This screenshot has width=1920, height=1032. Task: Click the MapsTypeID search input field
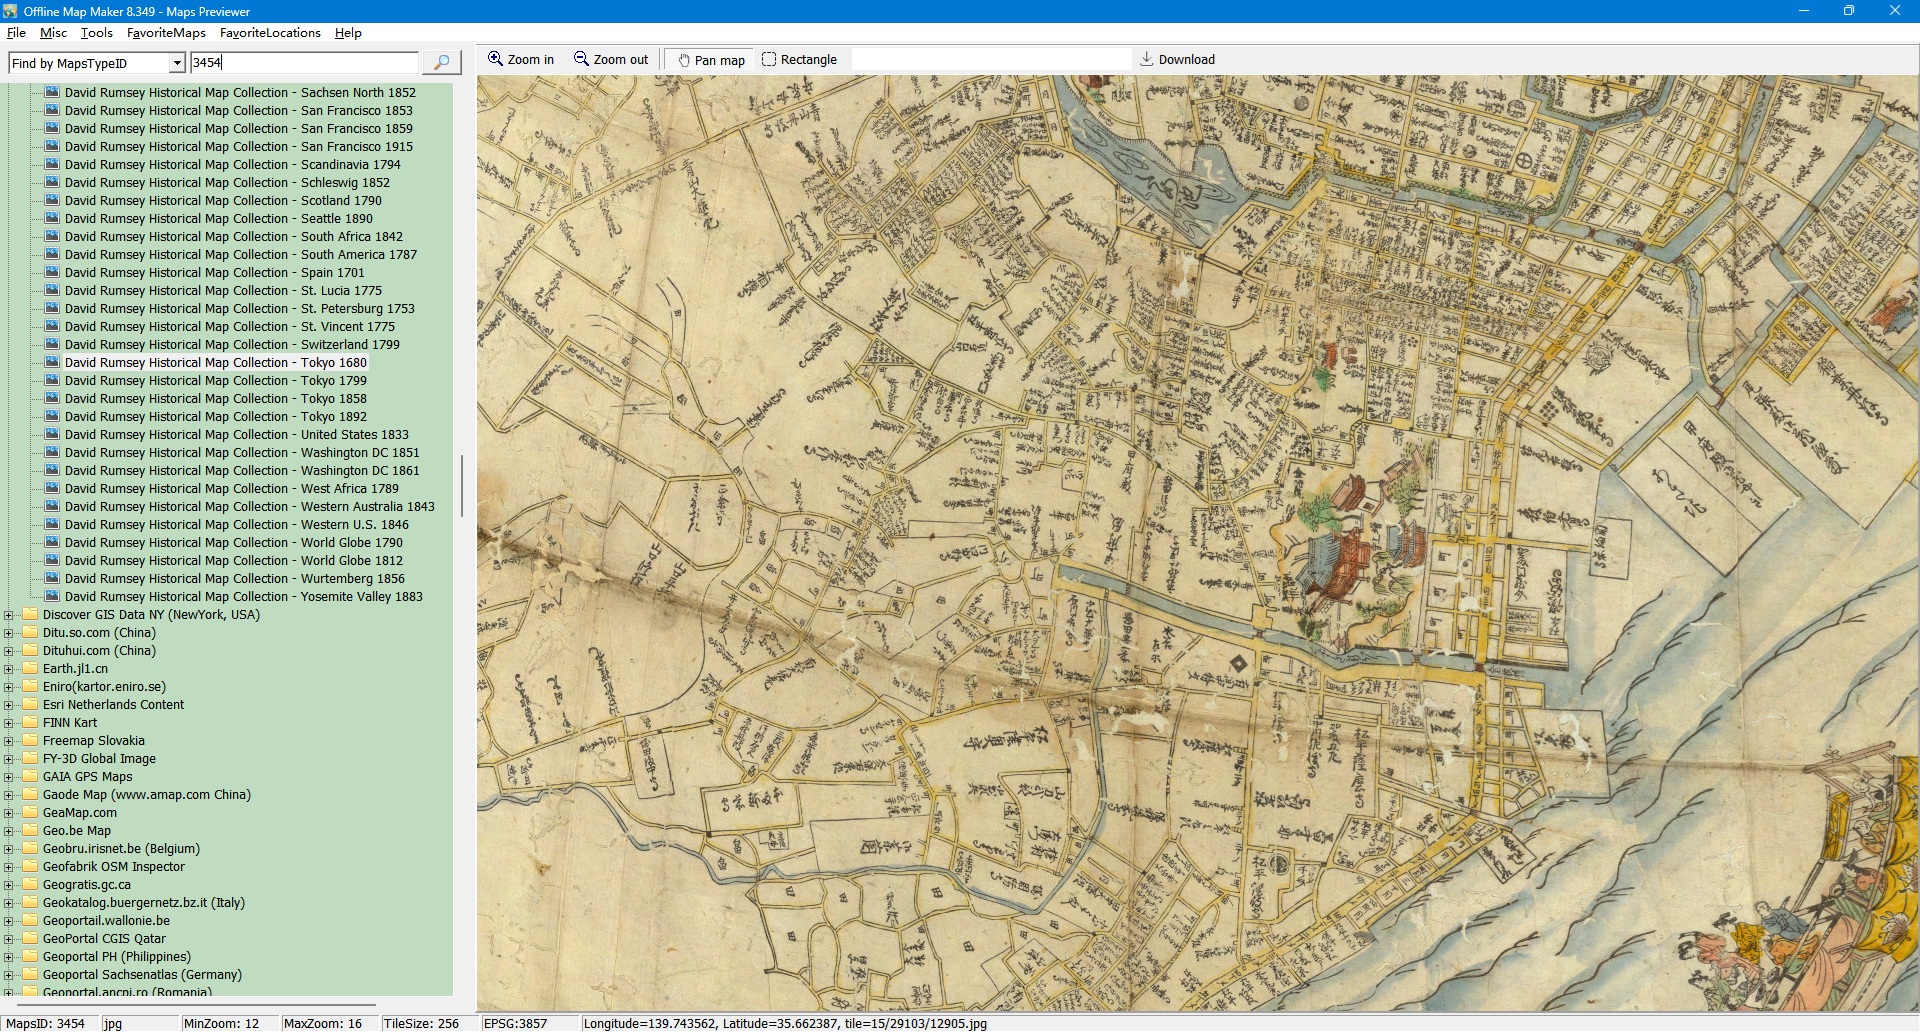point(304,62)
